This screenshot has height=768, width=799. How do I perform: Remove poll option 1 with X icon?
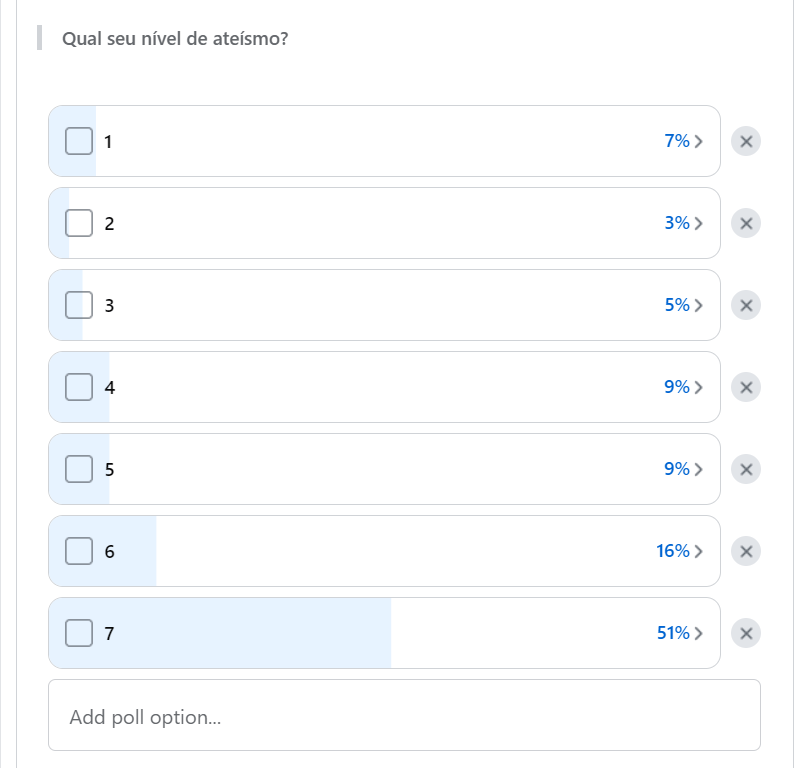tap(745, 141)
